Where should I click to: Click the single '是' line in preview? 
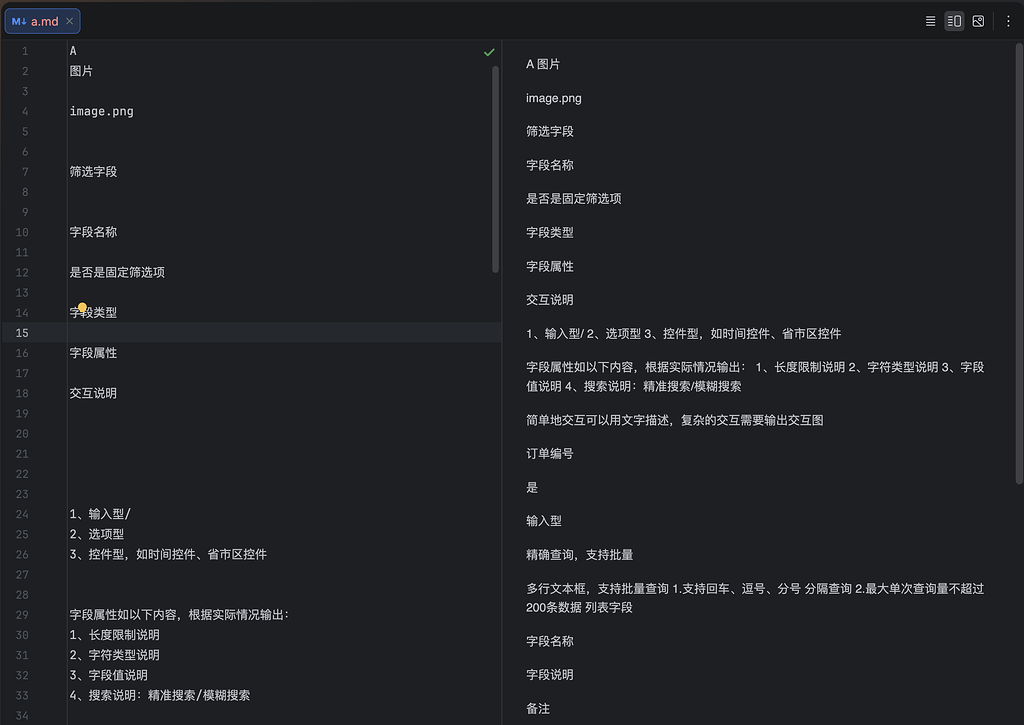(x=532, y=487)
